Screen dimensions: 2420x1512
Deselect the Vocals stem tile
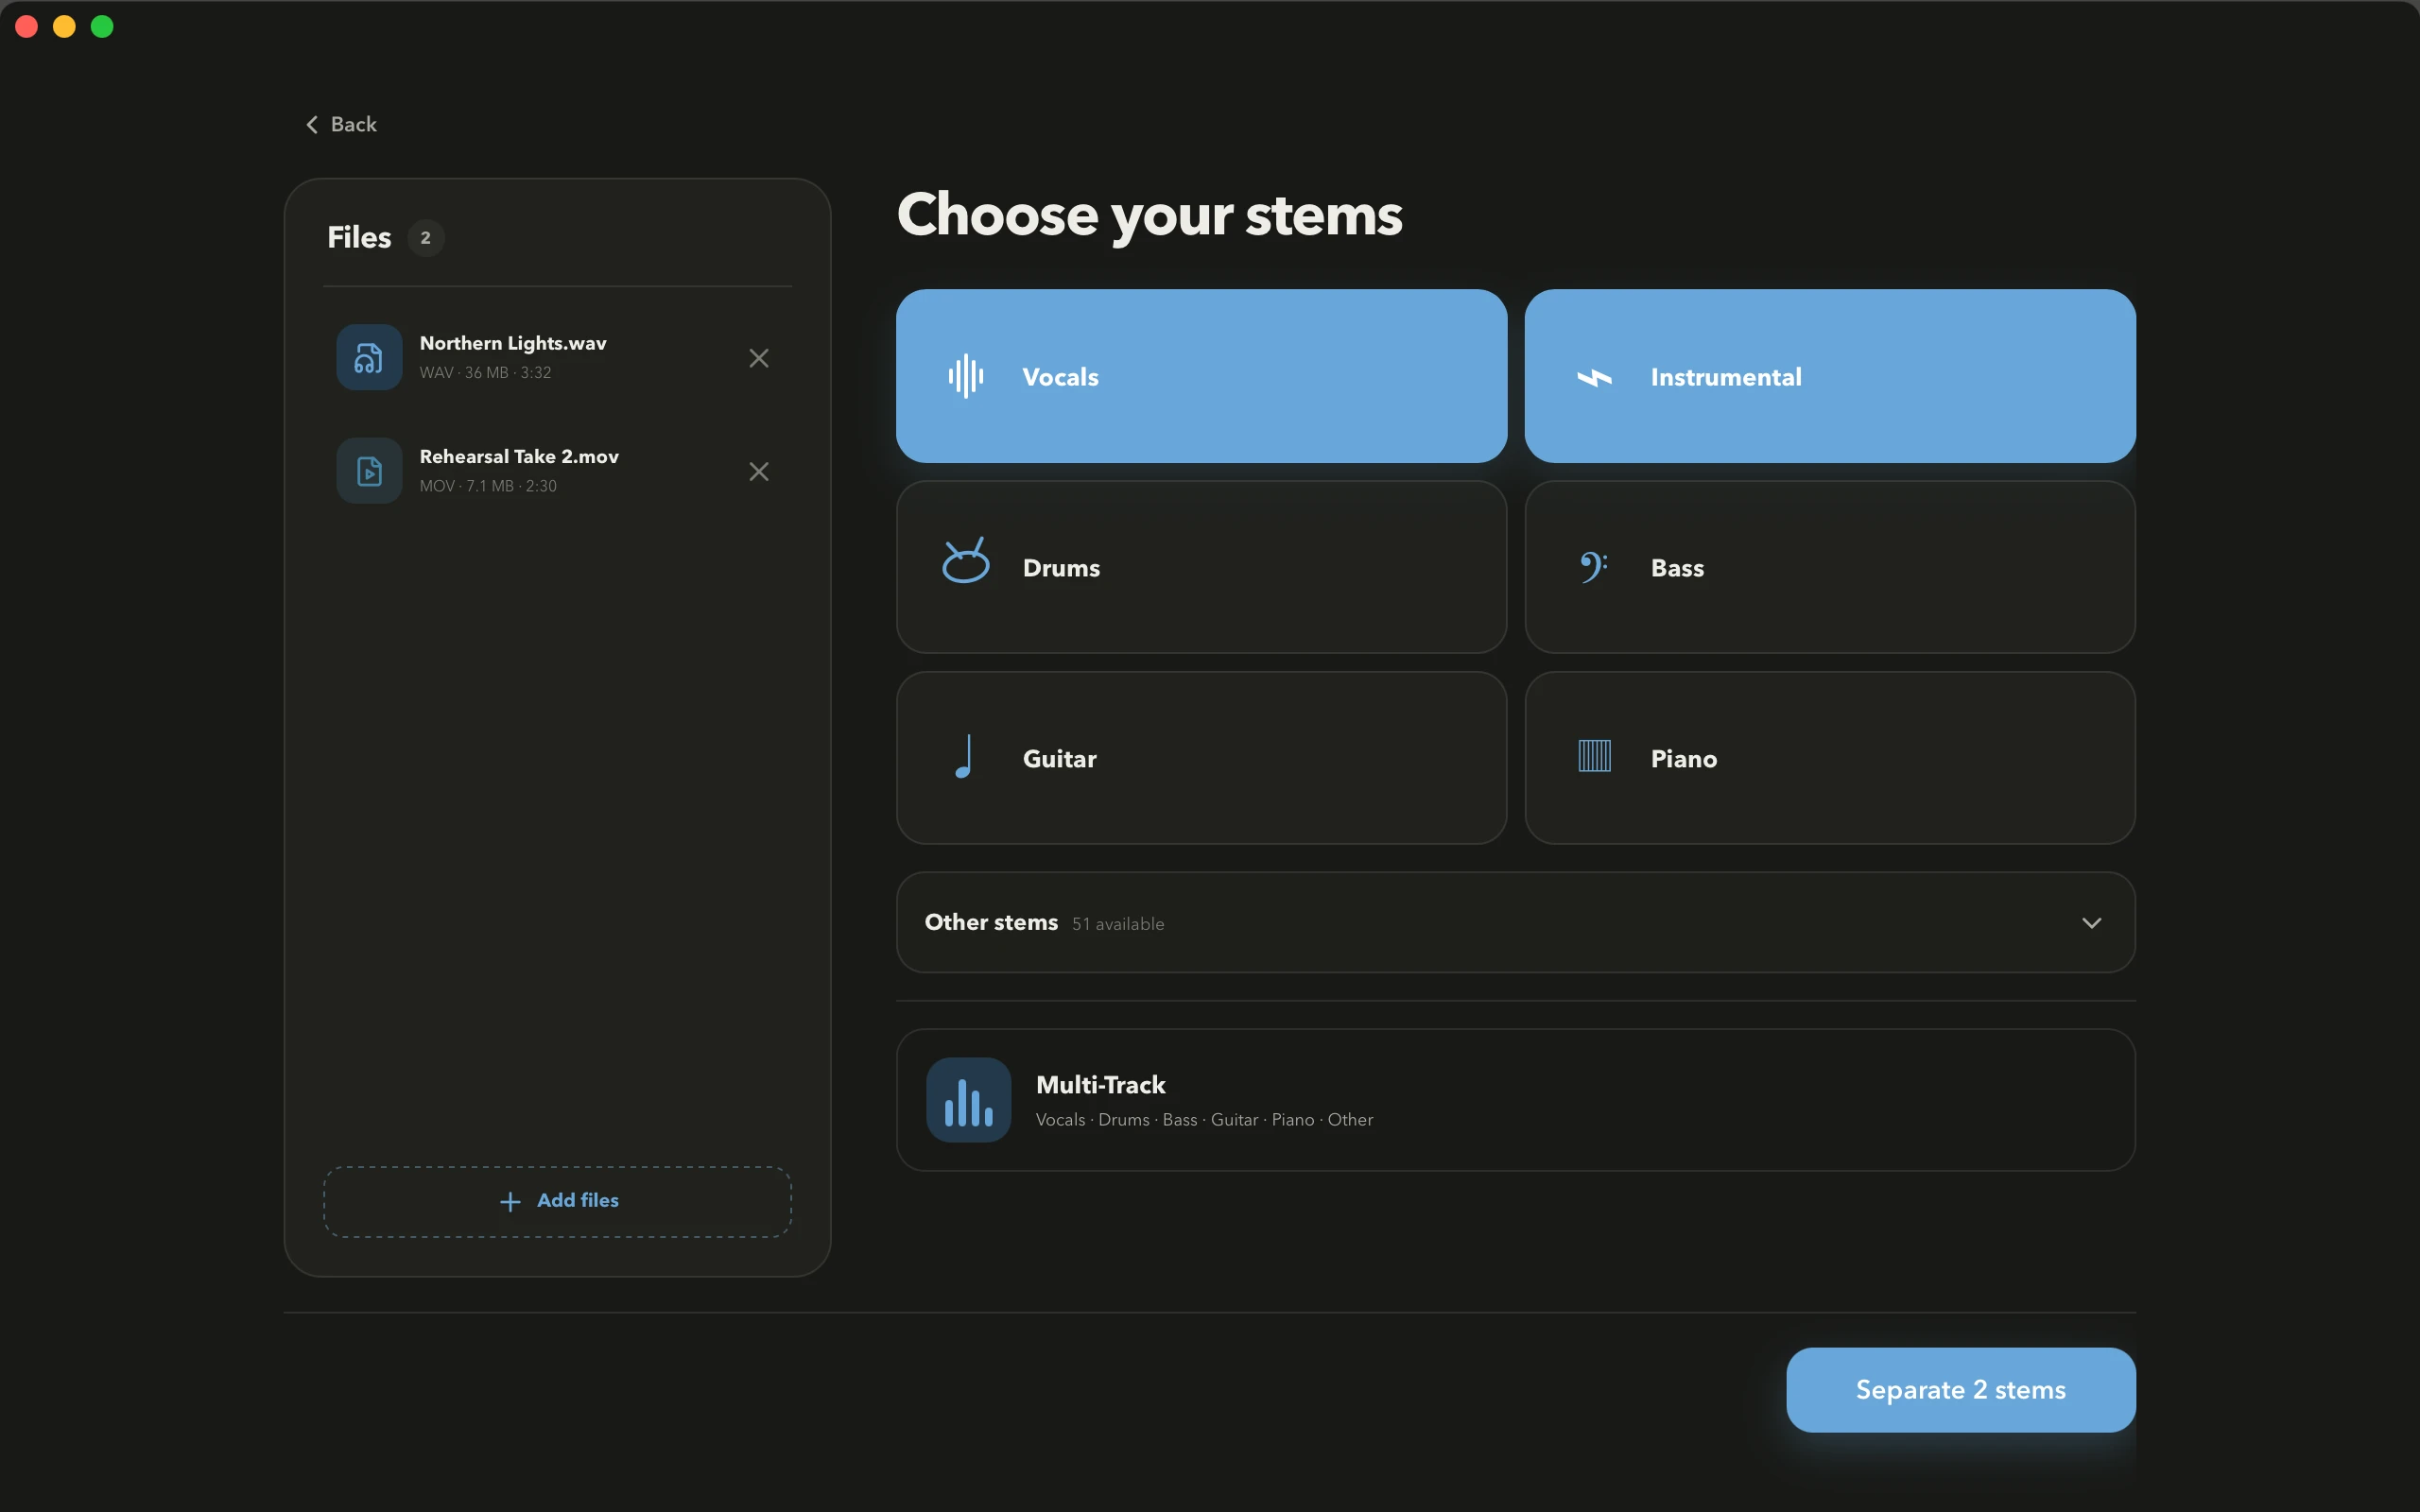1201,376
